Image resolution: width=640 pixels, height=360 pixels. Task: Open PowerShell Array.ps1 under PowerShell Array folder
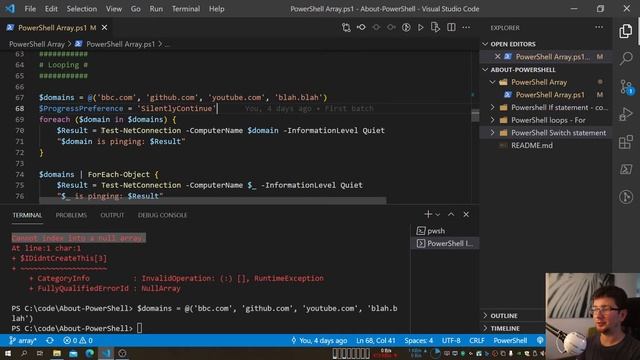(x=549, y=95)
